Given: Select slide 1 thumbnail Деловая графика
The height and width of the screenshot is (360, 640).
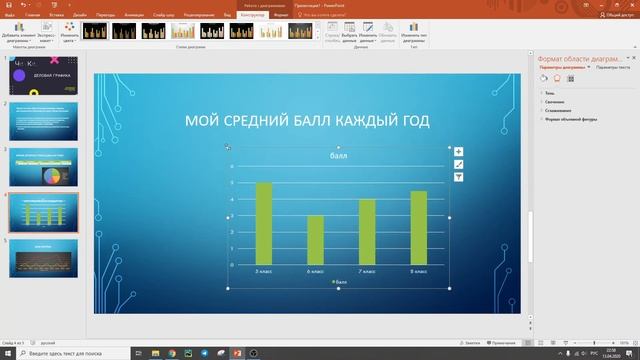Looking at the screenshot, I should point(43,76).
